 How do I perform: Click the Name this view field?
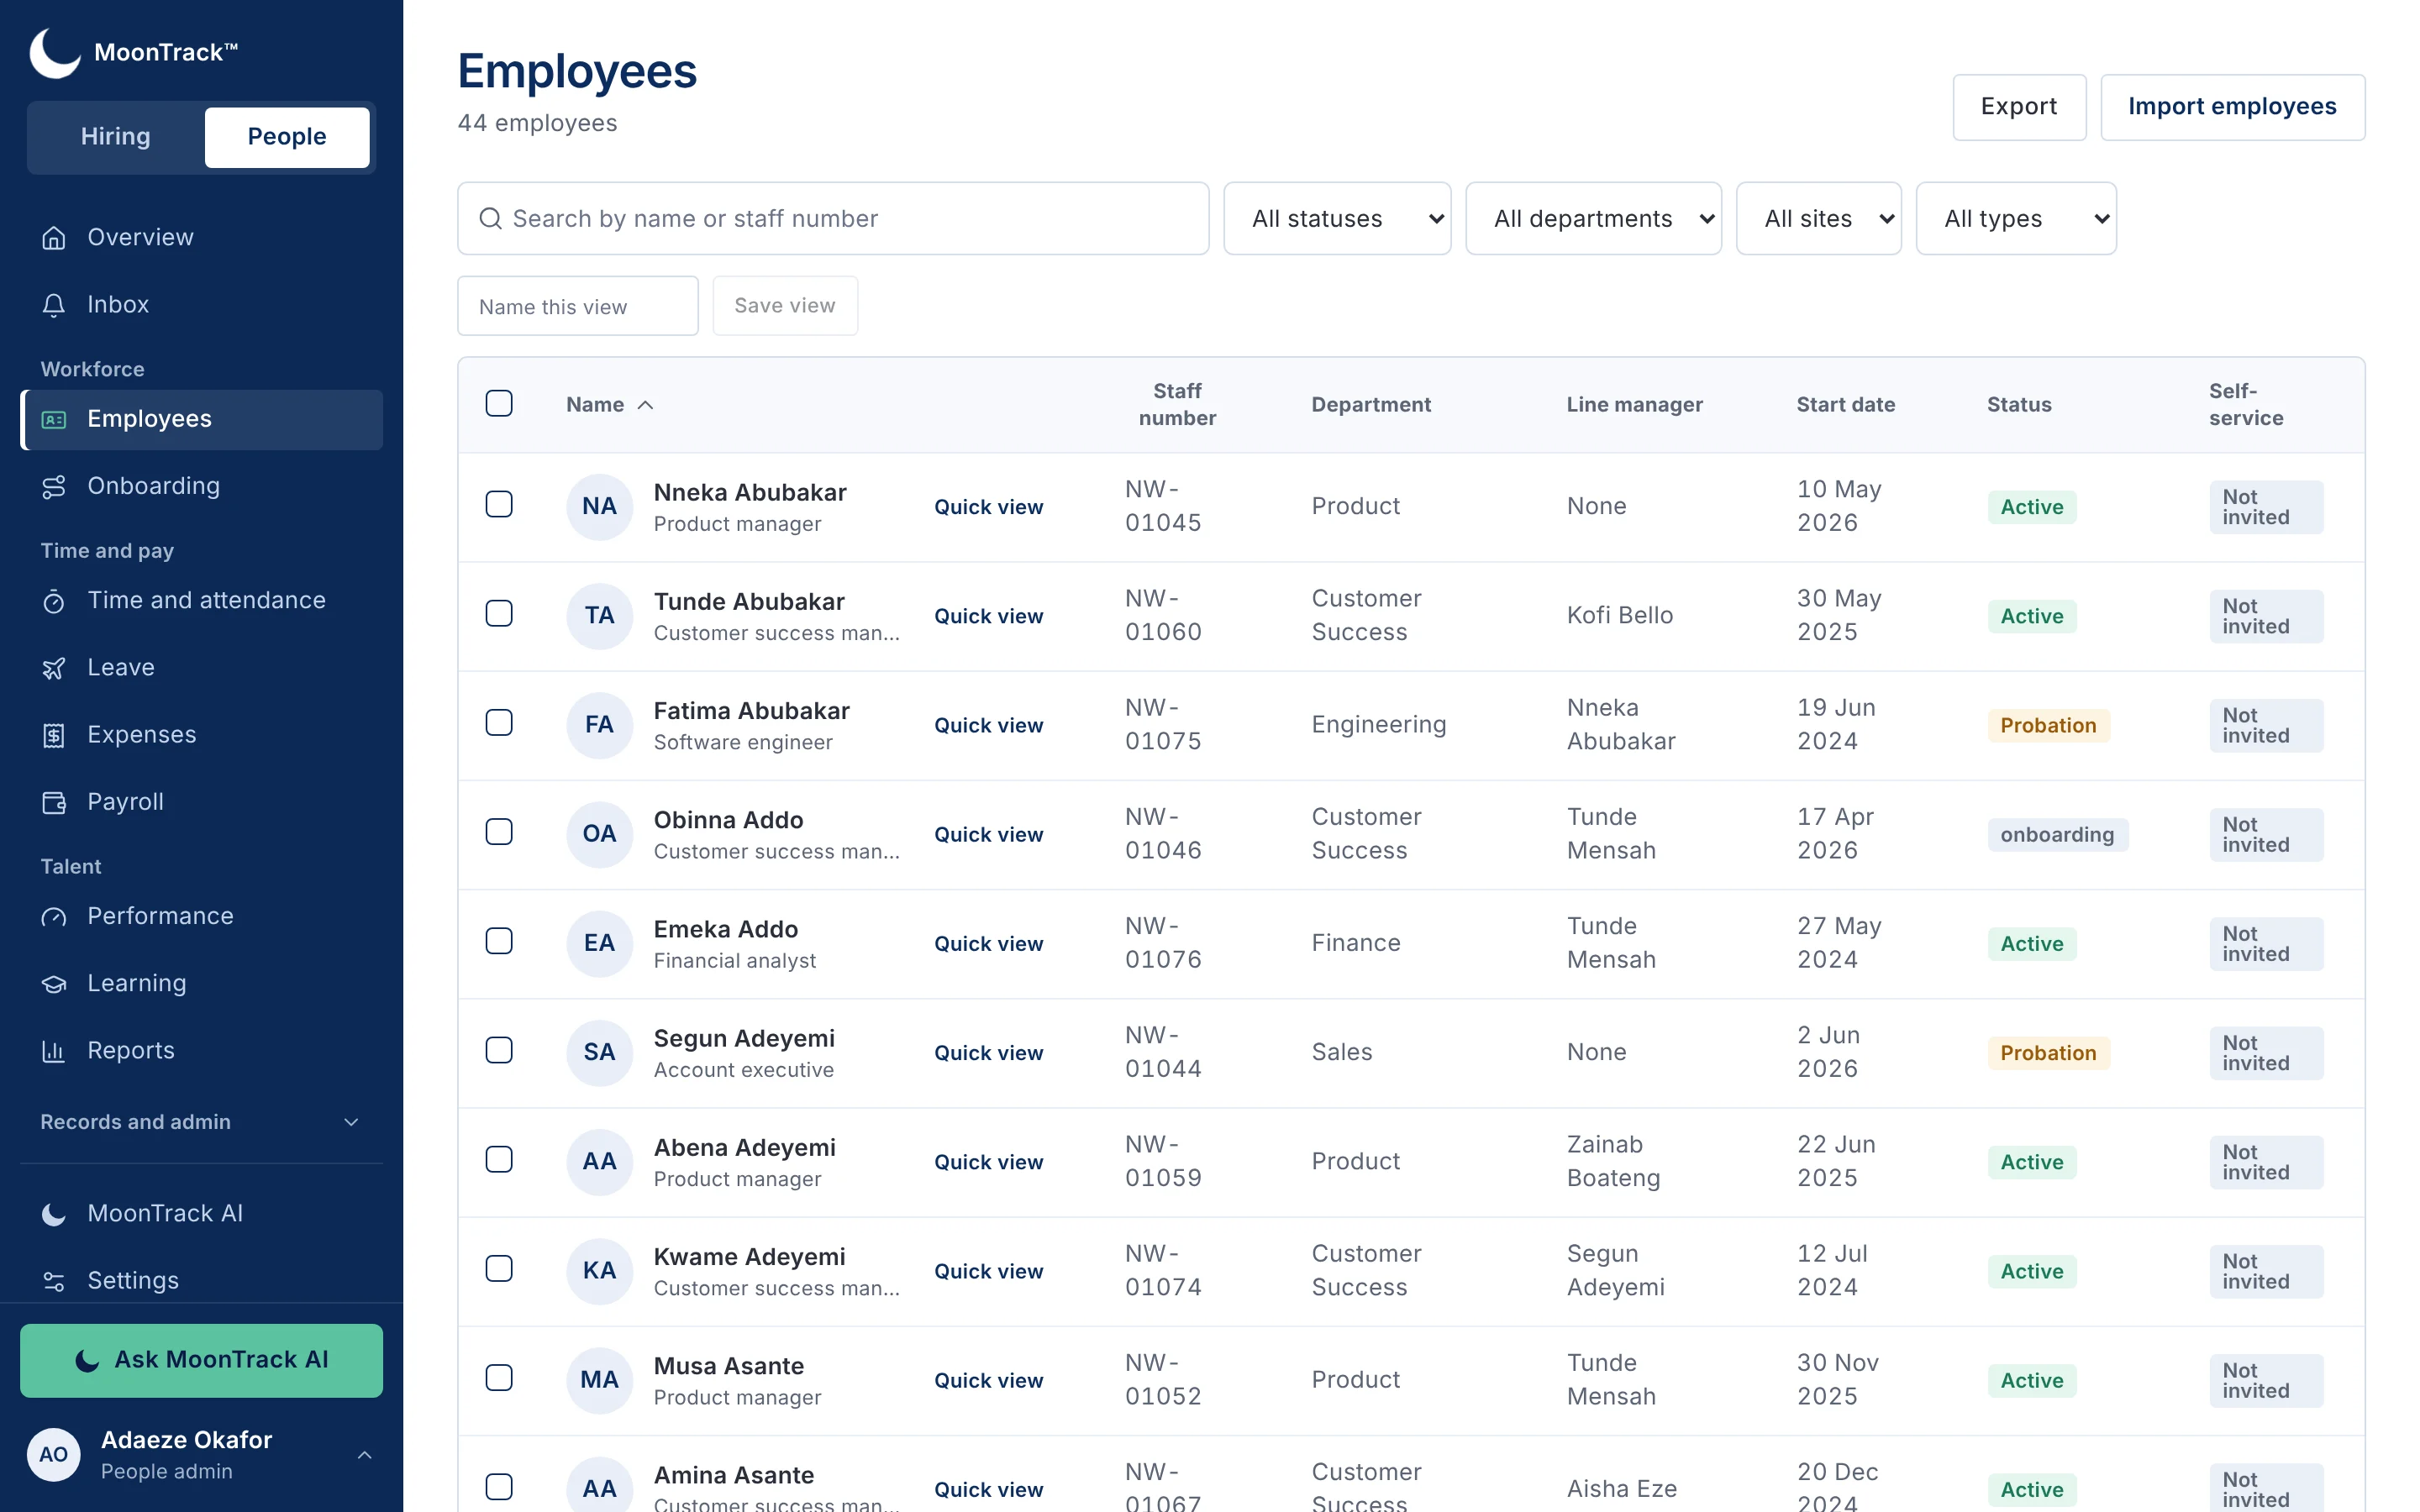point(577,306)
